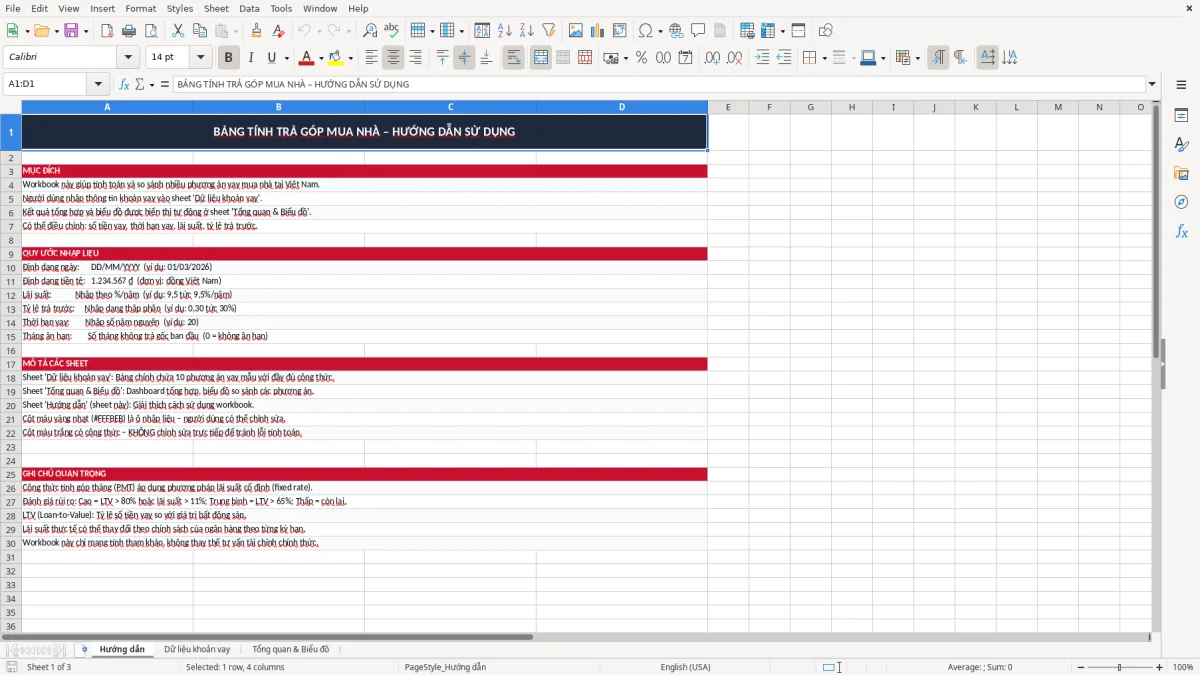Select column D header
Screen dimensions: 1200x675
[x=622, y=107]
